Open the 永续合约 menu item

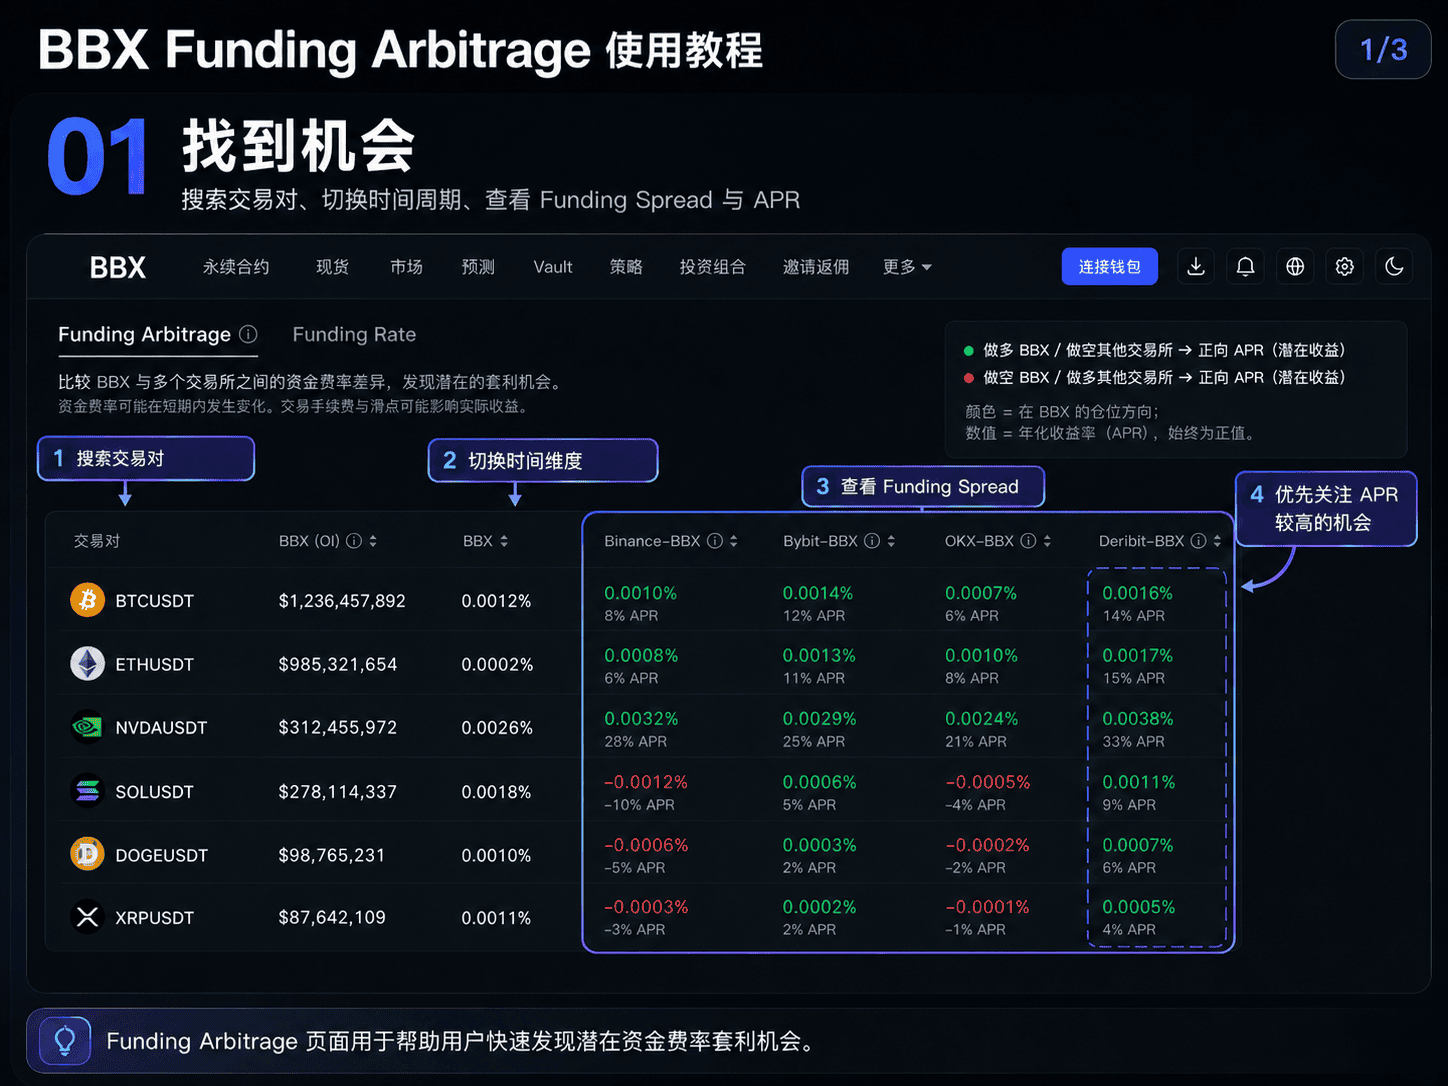tap(236, 267)
